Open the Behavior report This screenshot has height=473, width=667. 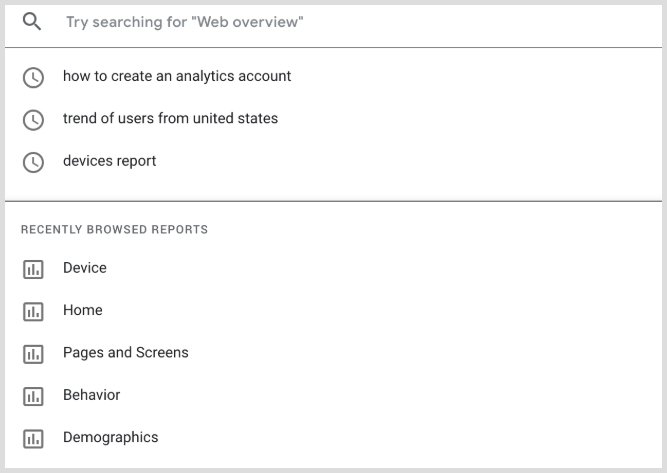coord(91,395)
